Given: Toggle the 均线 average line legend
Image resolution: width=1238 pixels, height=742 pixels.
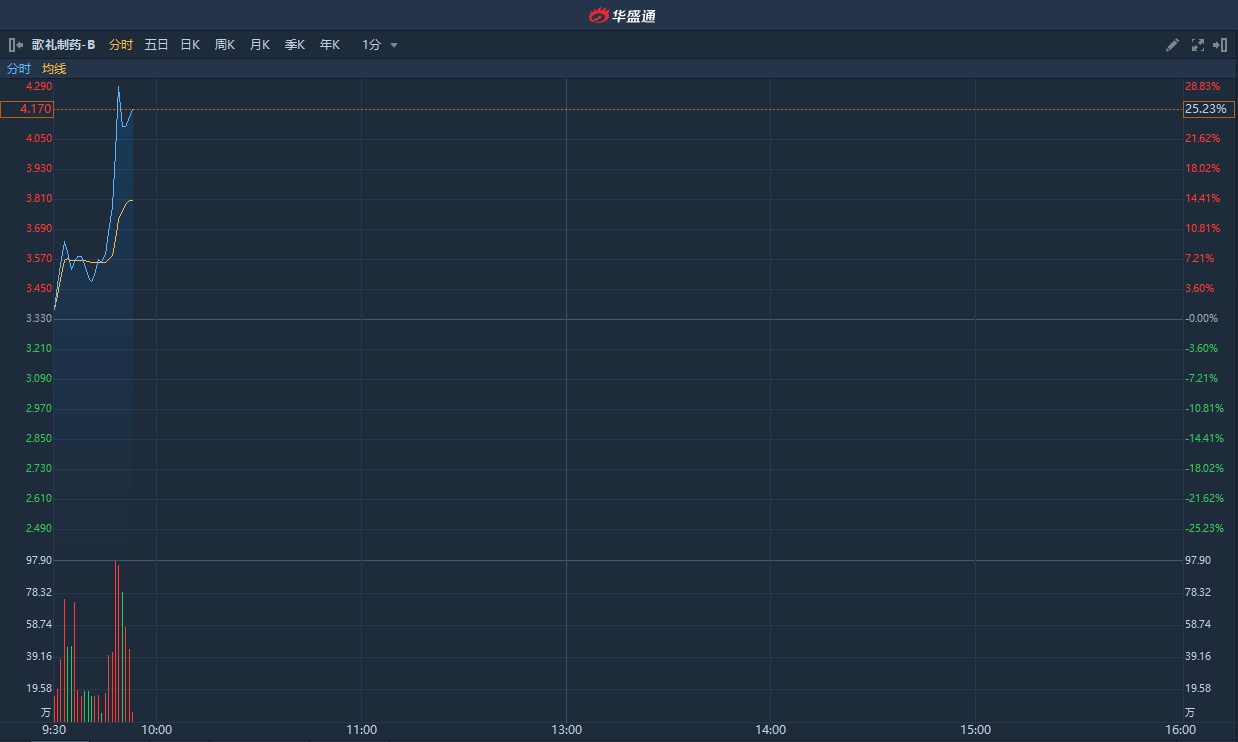Looking at the screenshot, I should [x=54, y=69].
